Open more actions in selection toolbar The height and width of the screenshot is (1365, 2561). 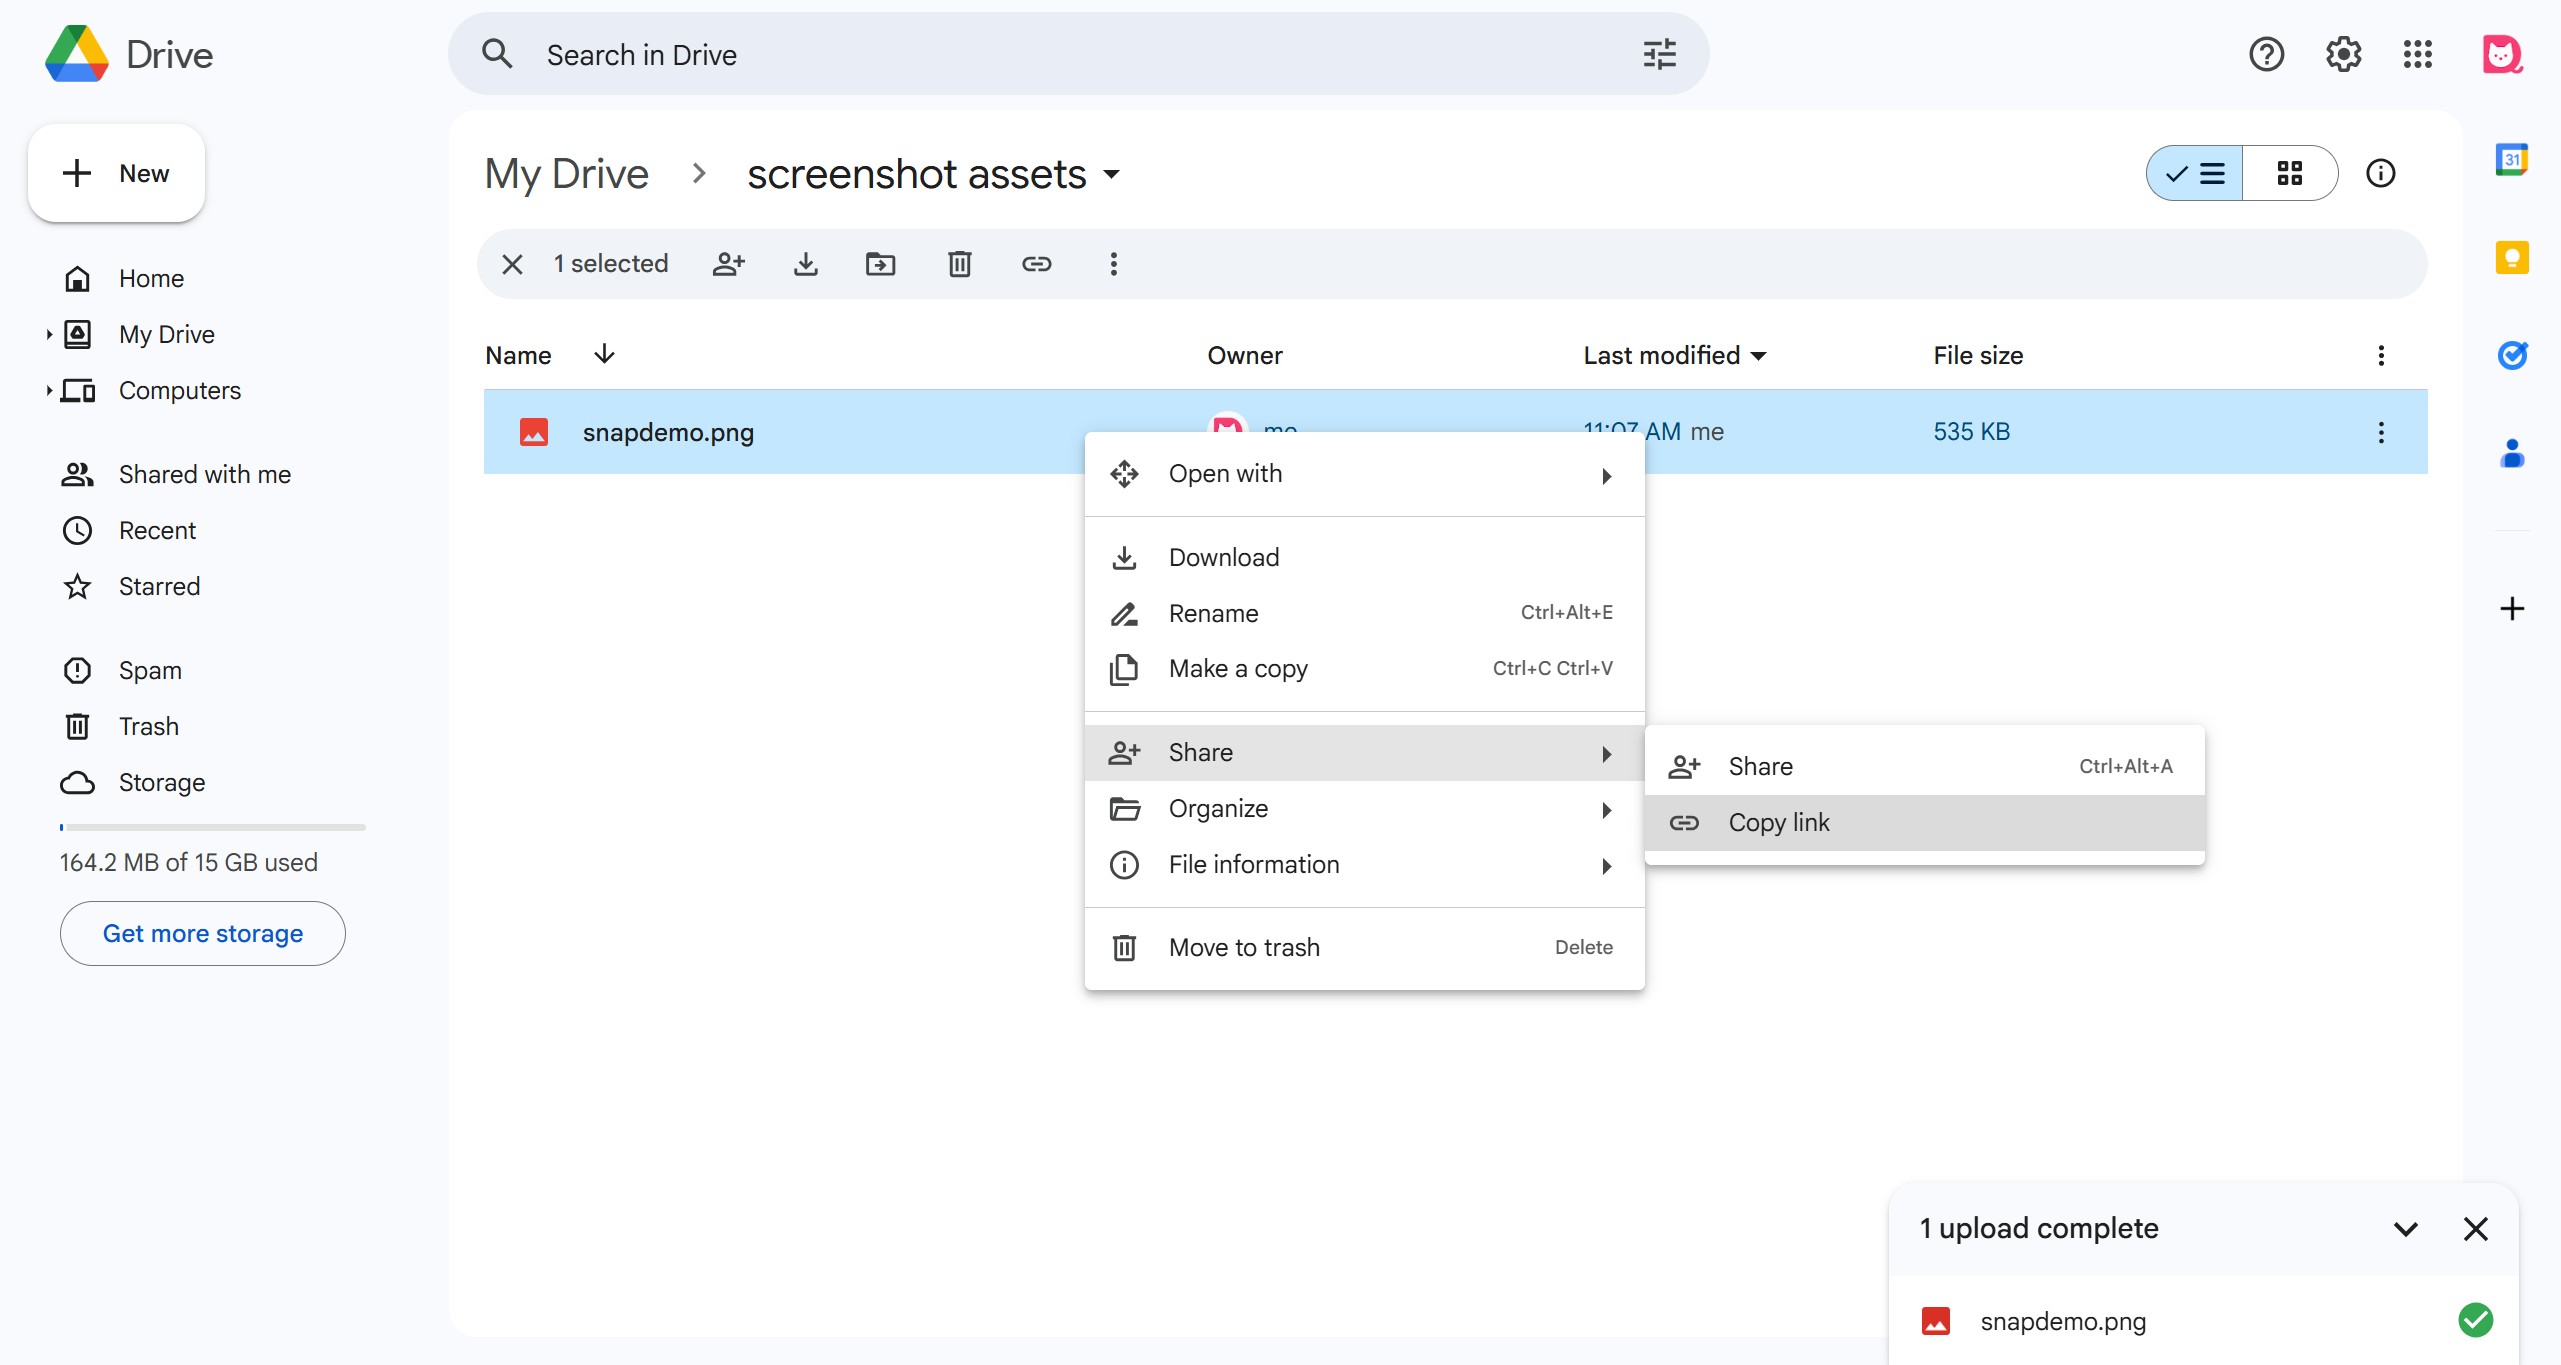[1113, 264]
